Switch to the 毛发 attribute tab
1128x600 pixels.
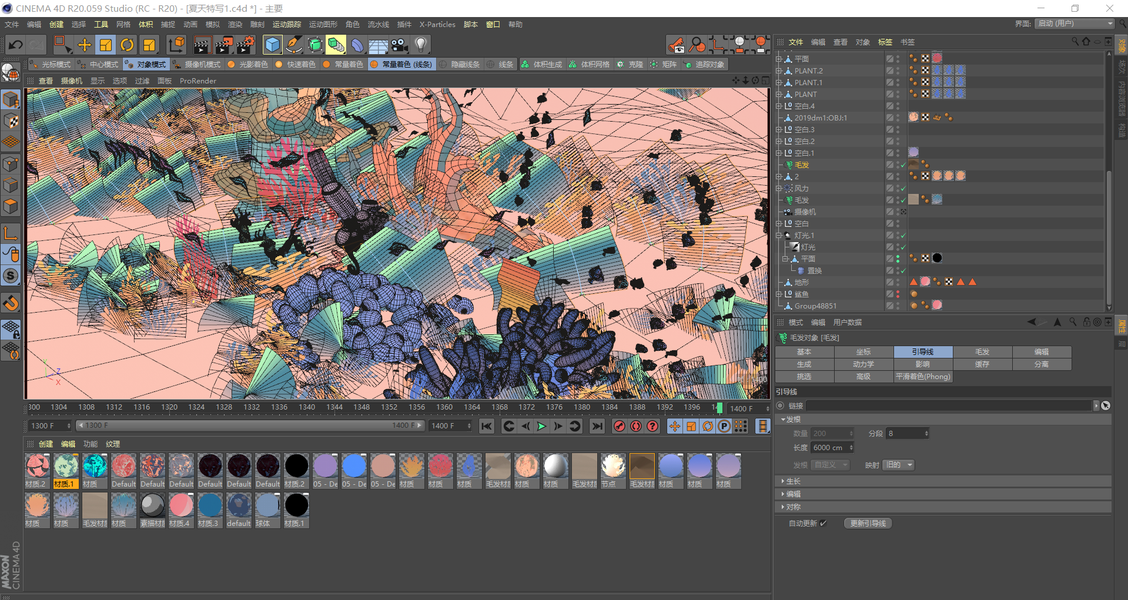coord(982,352)
